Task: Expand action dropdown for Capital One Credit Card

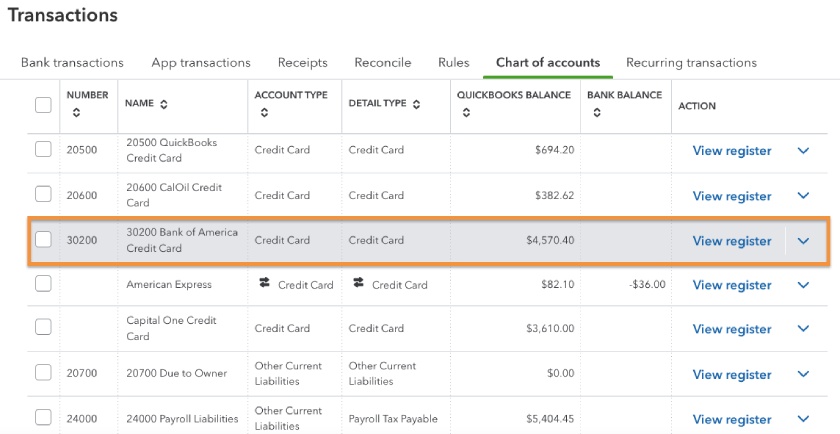Action: (x=803, y=328)
